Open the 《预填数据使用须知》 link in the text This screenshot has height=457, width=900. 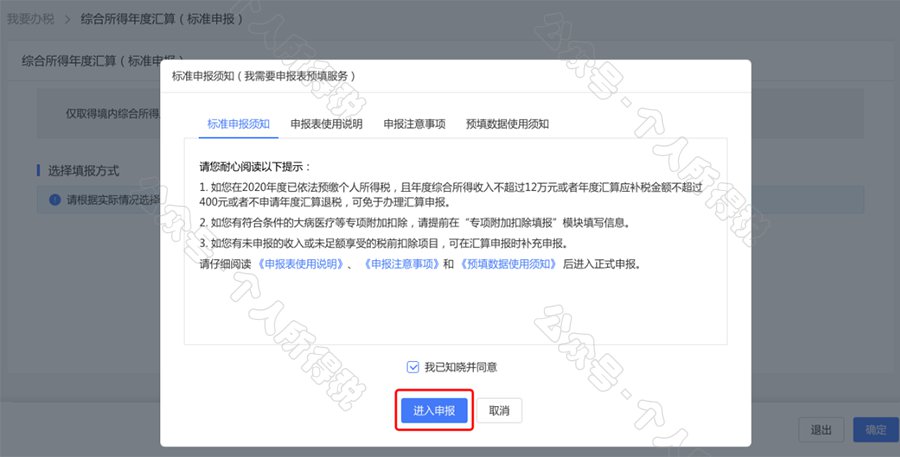pyautogui.click(x=508, y=265)
